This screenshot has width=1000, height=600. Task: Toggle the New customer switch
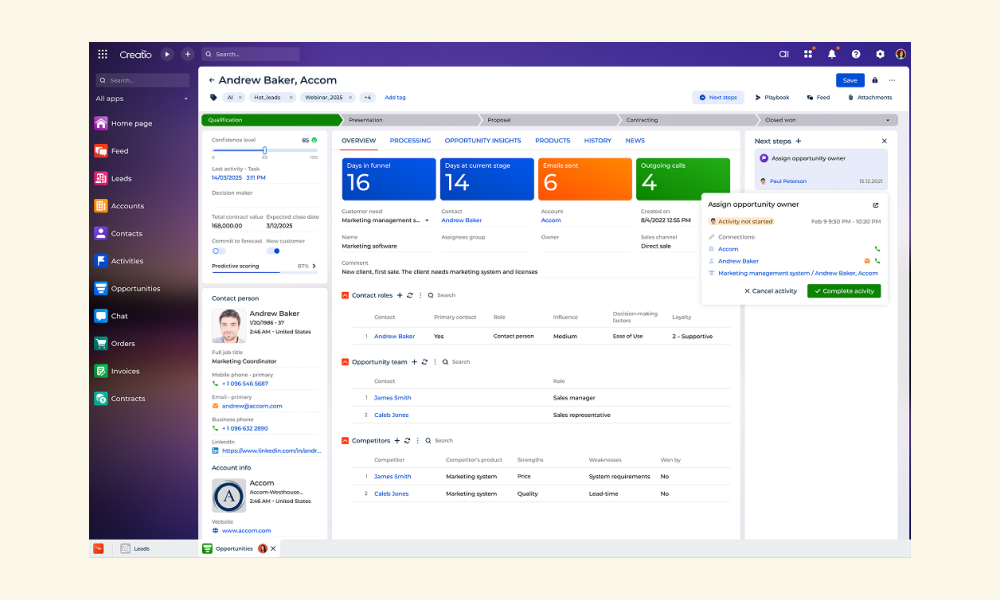(x=274, y=251)
